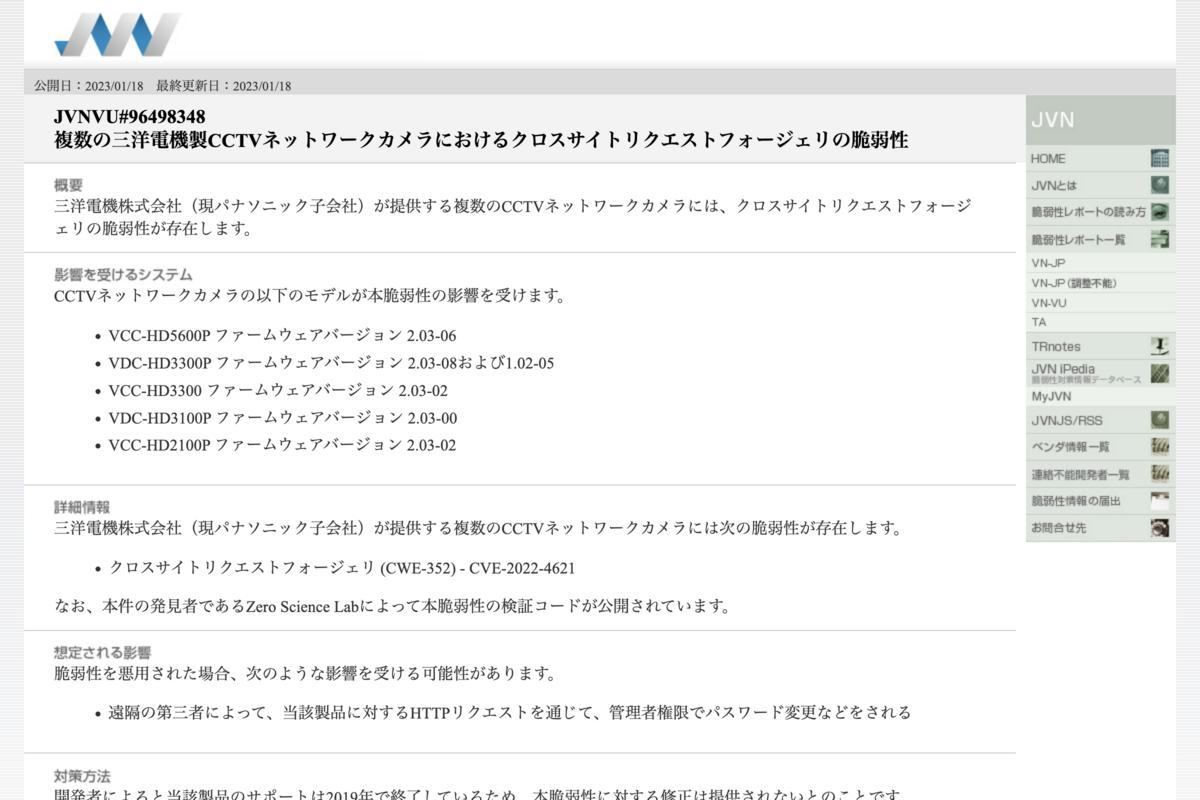
Task: Click the pin icon beside TRnotes
Action: pyautogui.click(x=1160, y=346)
